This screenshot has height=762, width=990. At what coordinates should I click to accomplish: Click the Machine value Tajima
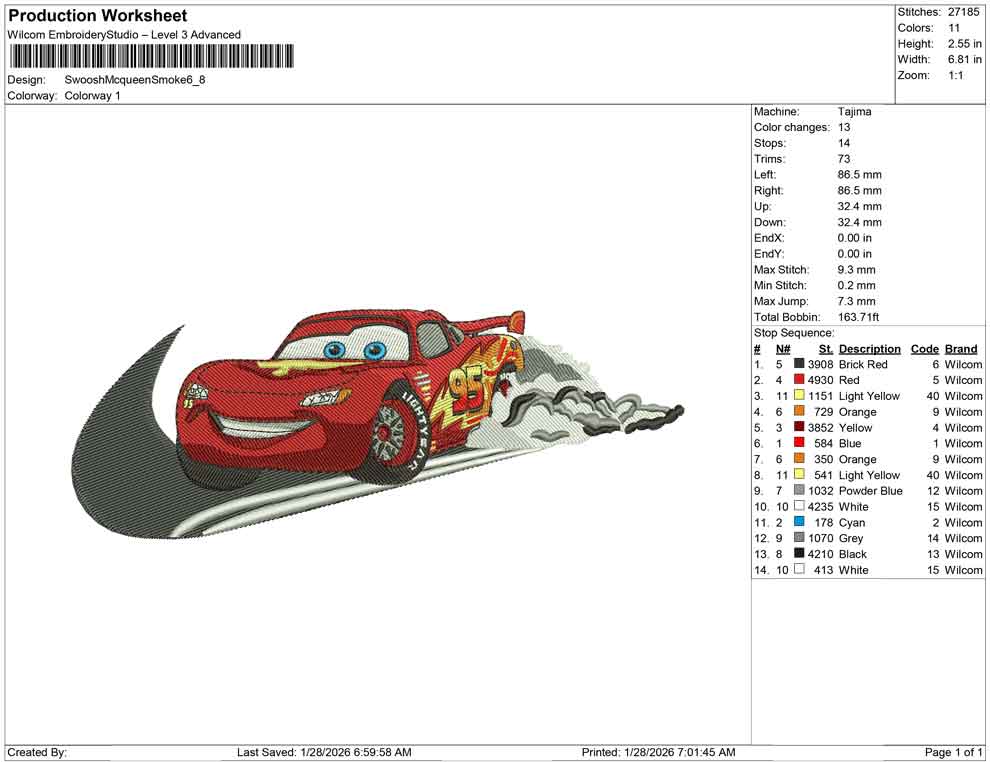click(855, 111)
